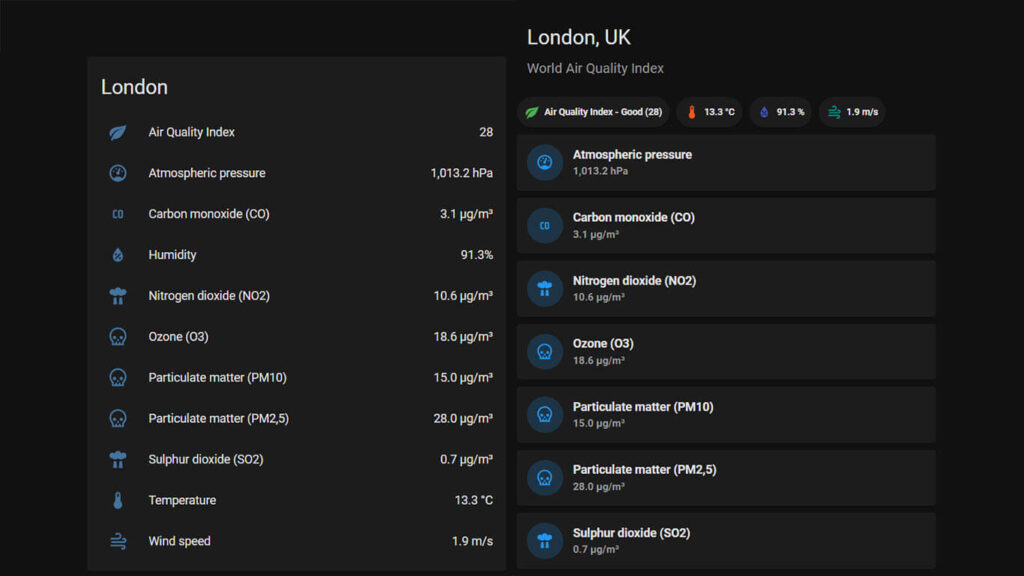Click the 3.1 µg/m³ value in the list
The image size is (1024, 576).
(x=466, y=214)
